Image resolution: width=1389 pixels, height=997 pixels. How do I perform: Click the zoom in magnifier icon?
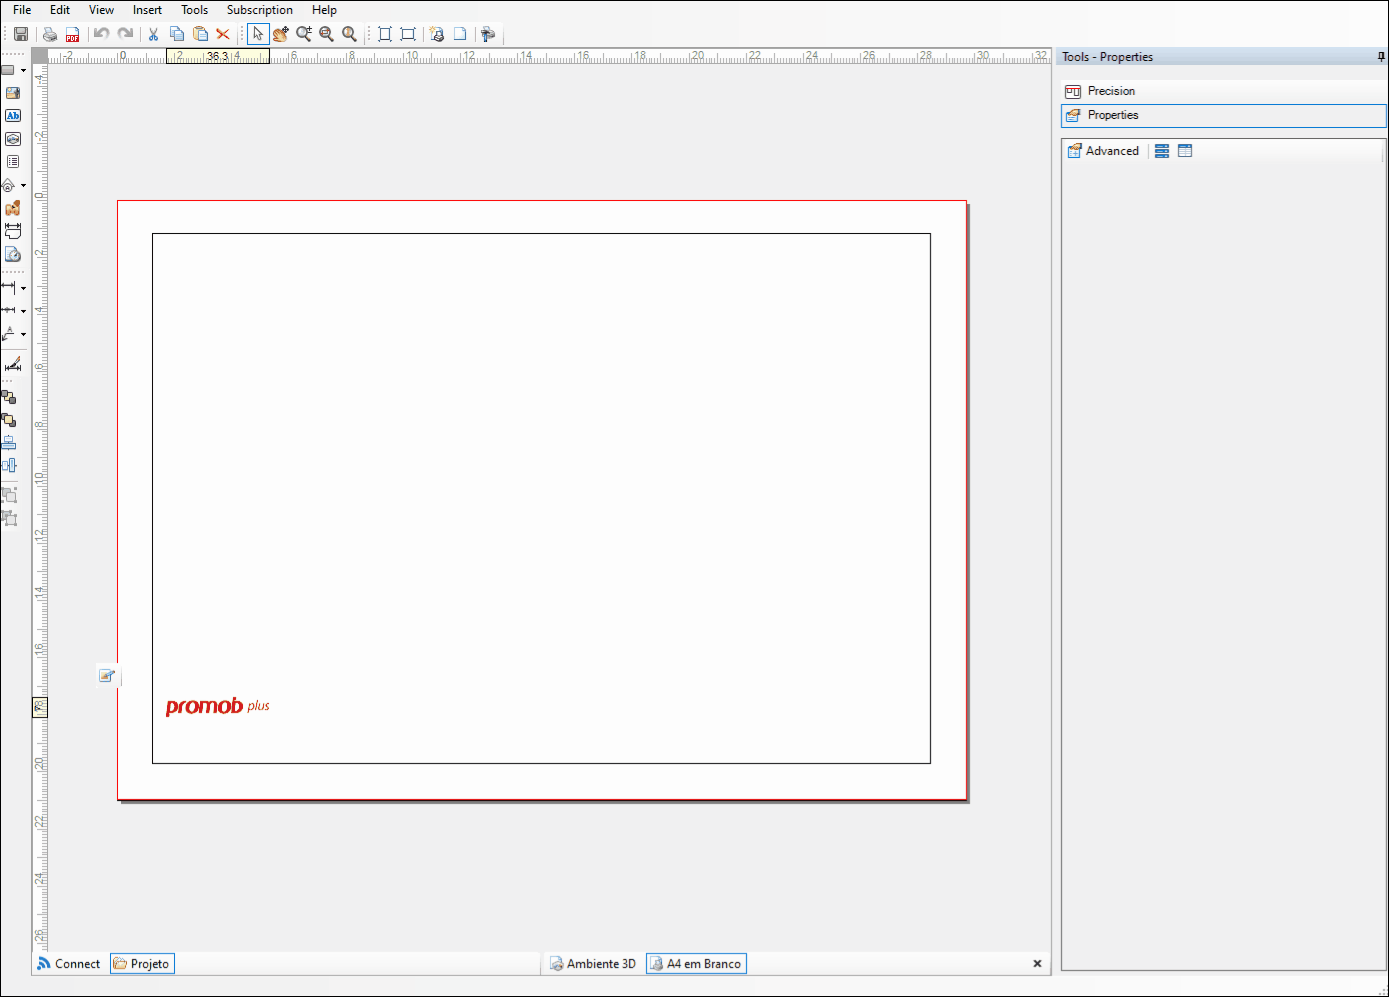[304, 34]
